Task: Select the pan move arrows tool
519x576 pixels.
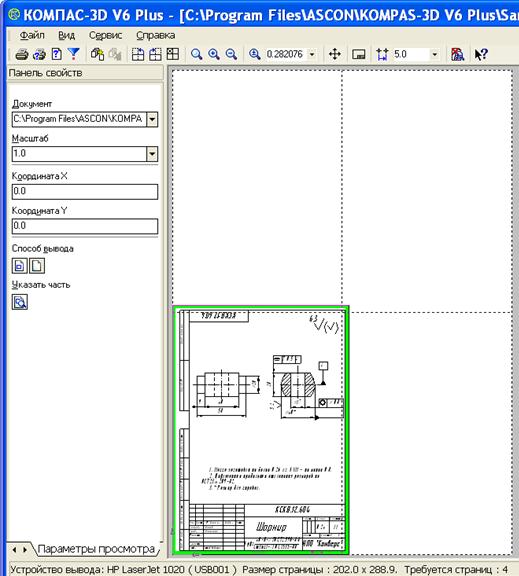Action: 335,54
